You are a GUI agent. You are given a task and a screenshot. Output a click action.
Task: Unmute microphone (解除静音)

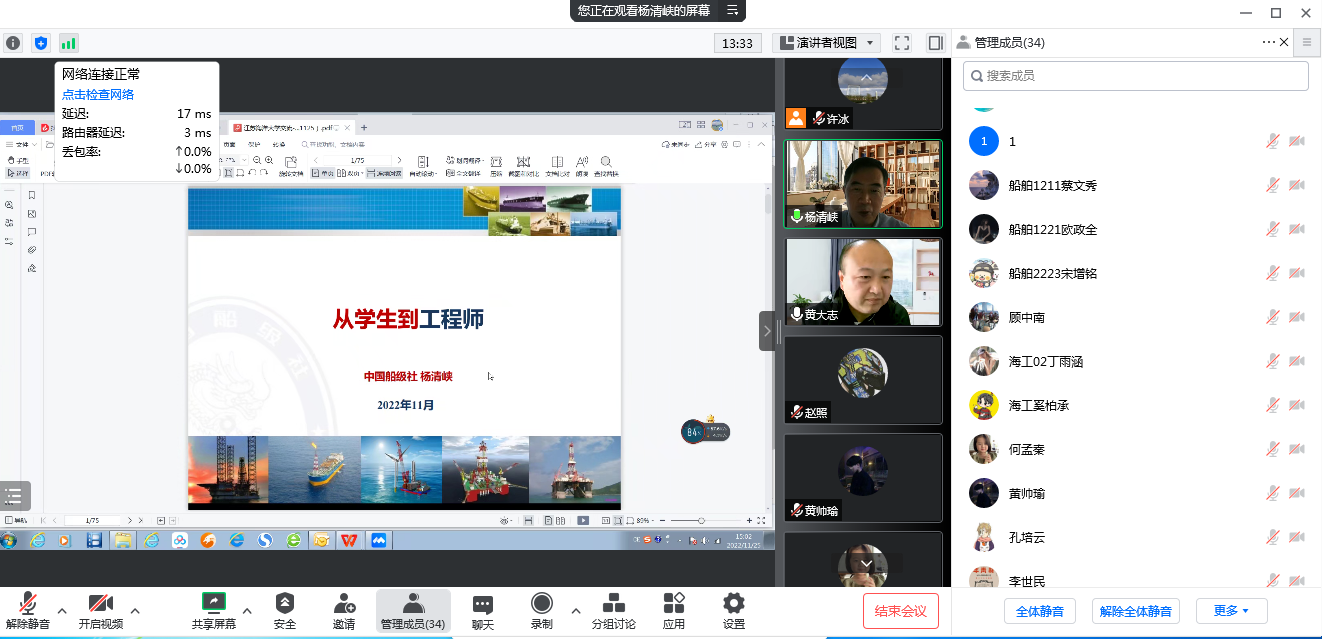pos(27,604)
